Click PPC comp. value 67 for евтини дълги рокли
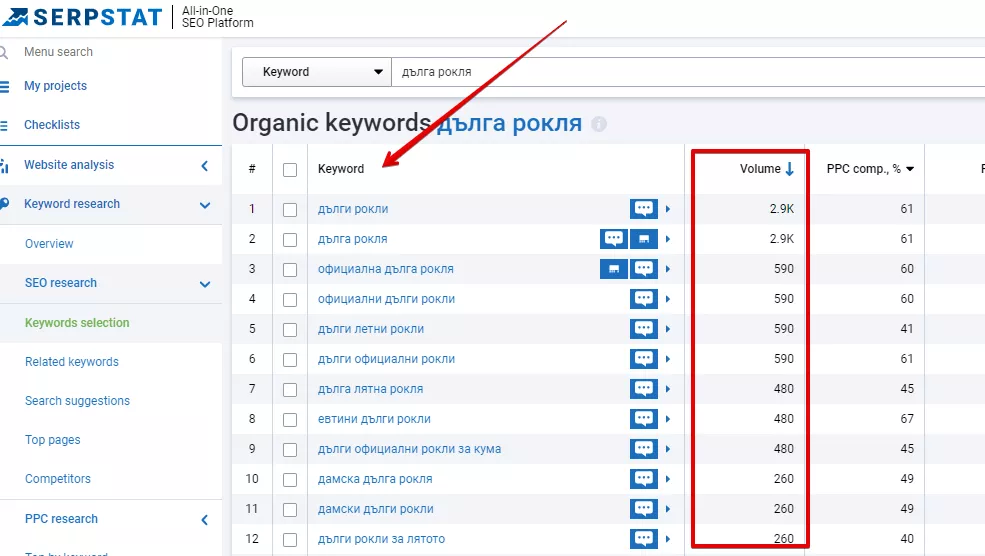The image size is (985, 556). 906,419
